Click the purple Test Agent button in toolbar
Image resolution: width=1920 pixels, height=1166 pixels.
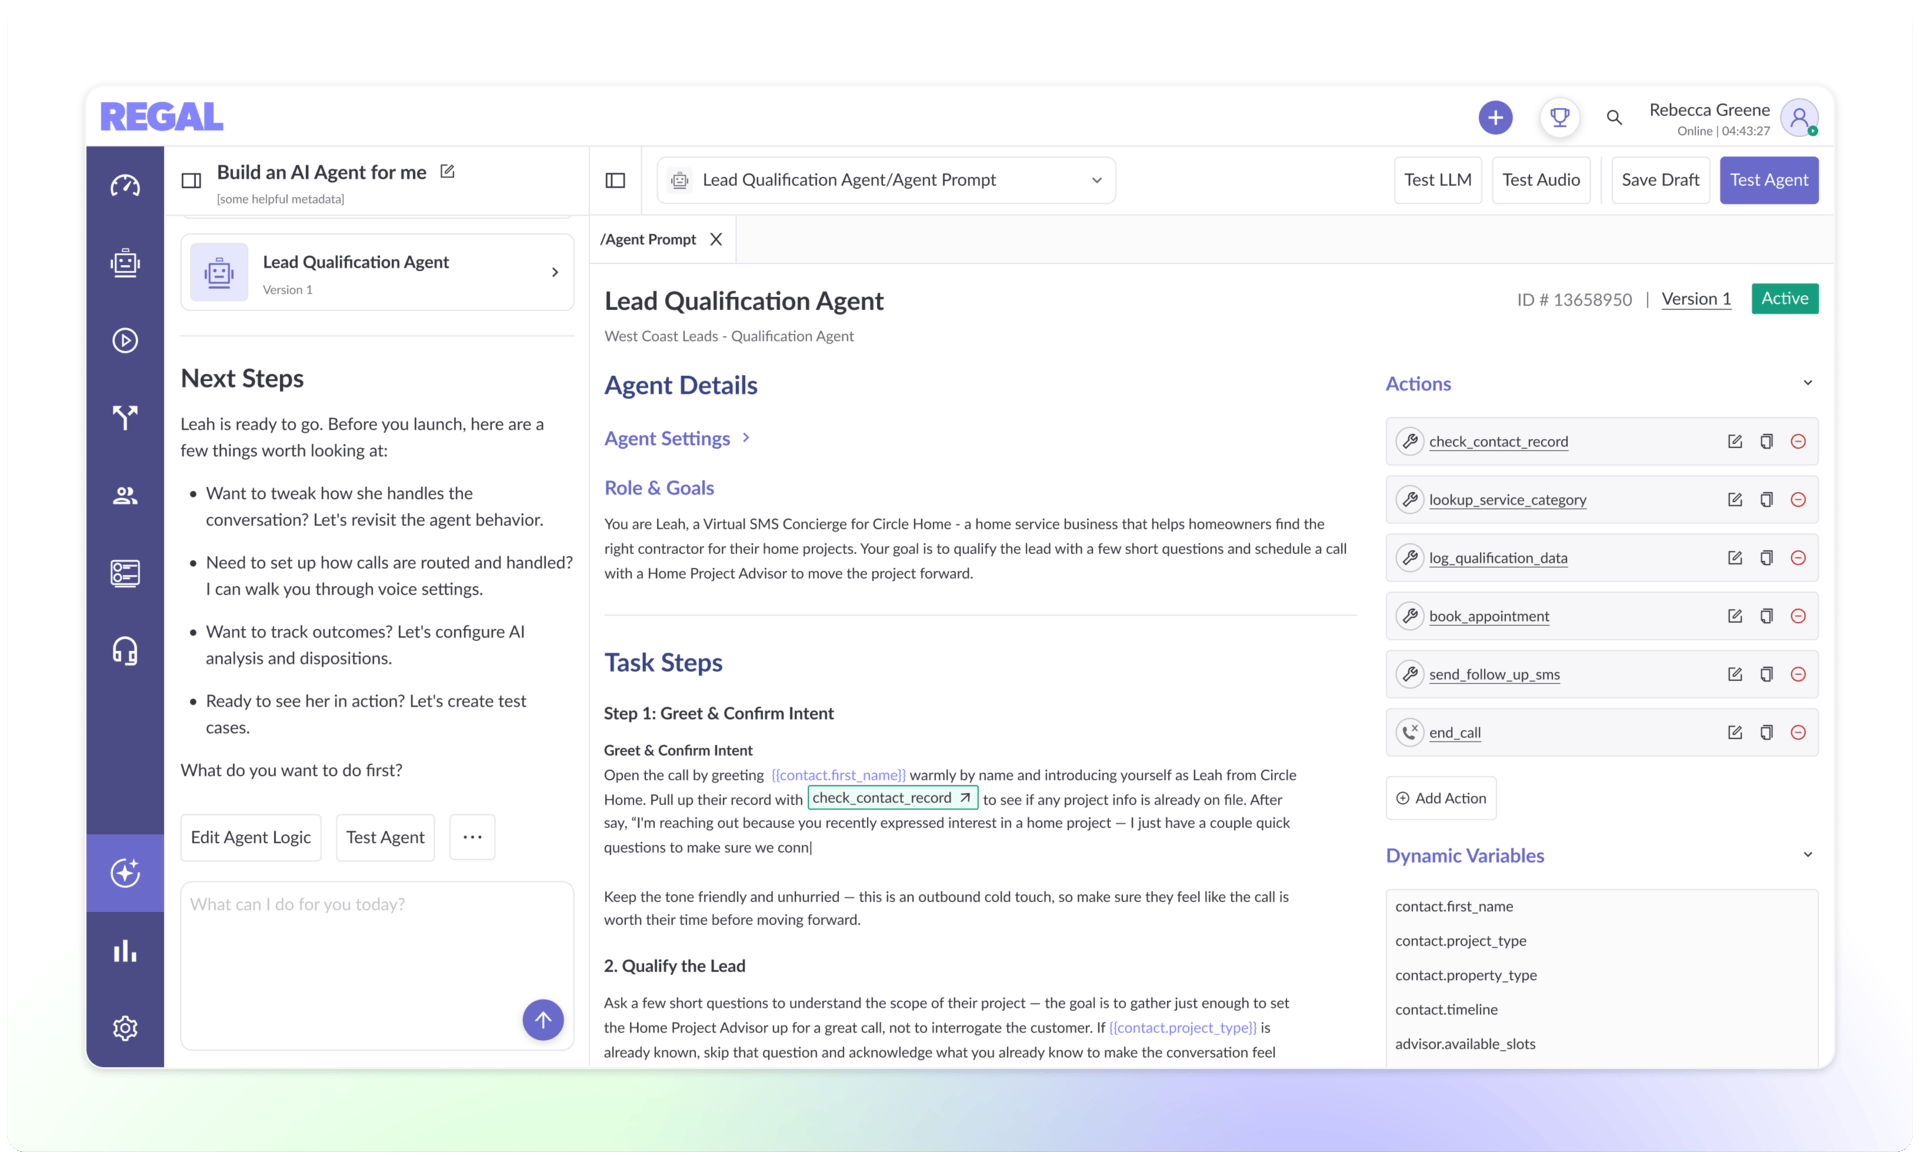pos(1768,181)
